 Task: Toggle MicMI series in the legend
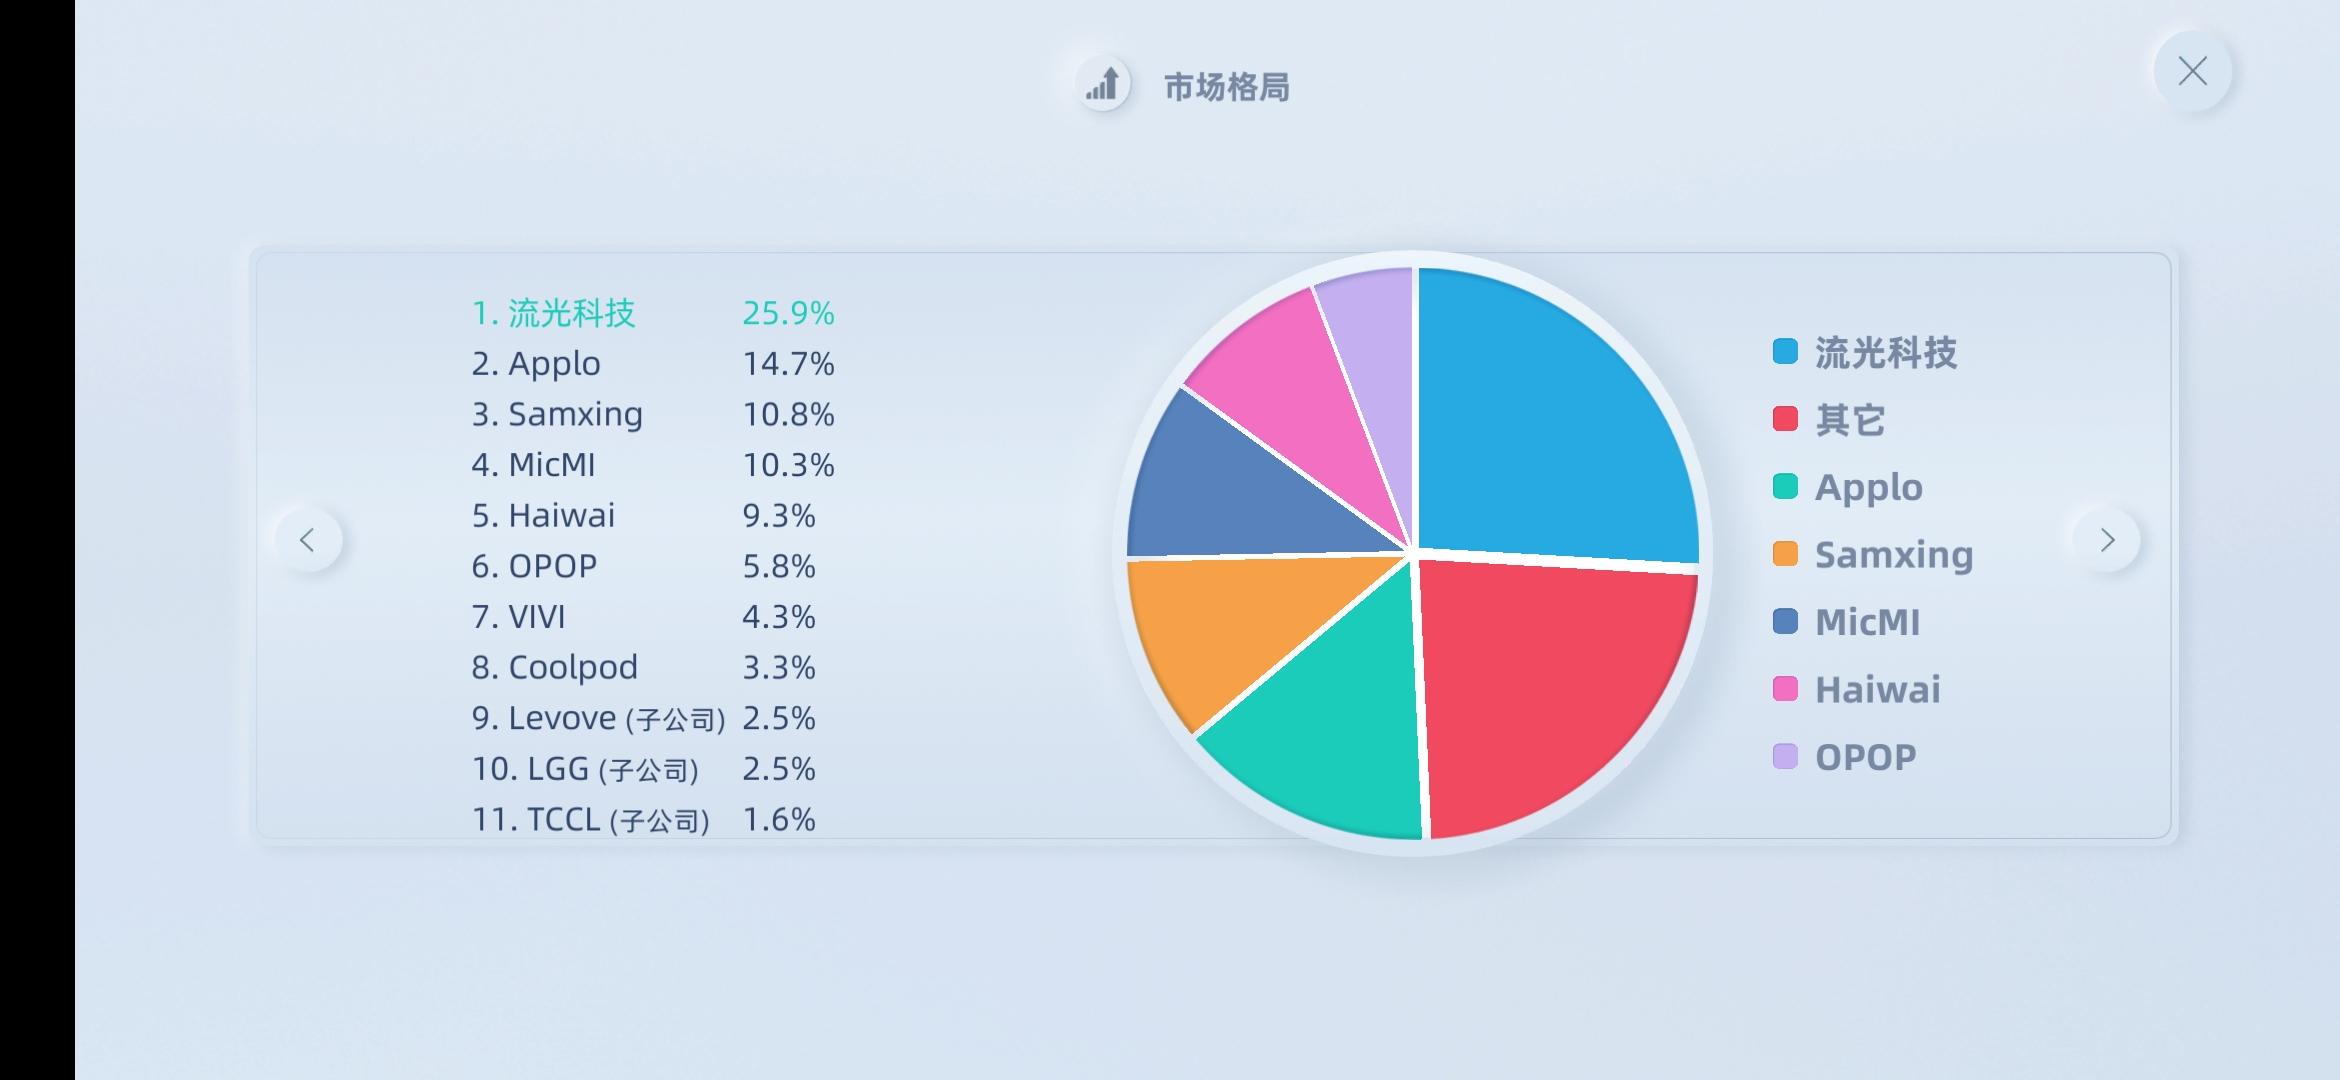1846,622
